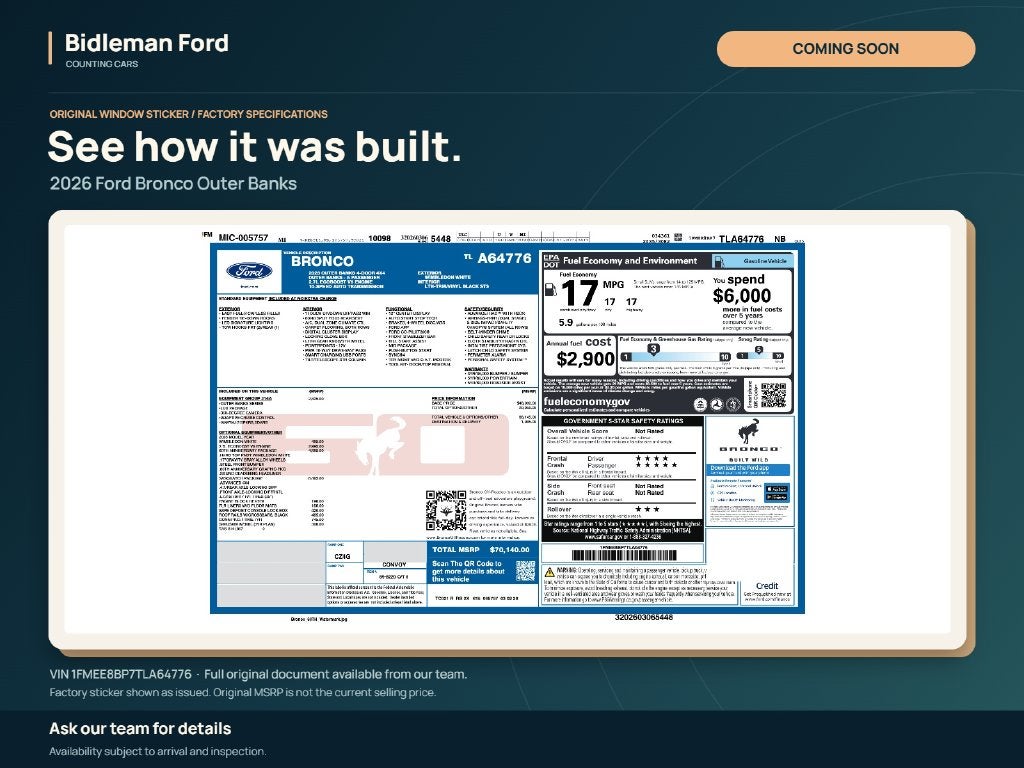This screenshot has height=768, width=1024.
Task: Click the QR code next to Bronco Off-Roadeo text
Action: pyautogui.click(x=446, y=510)
